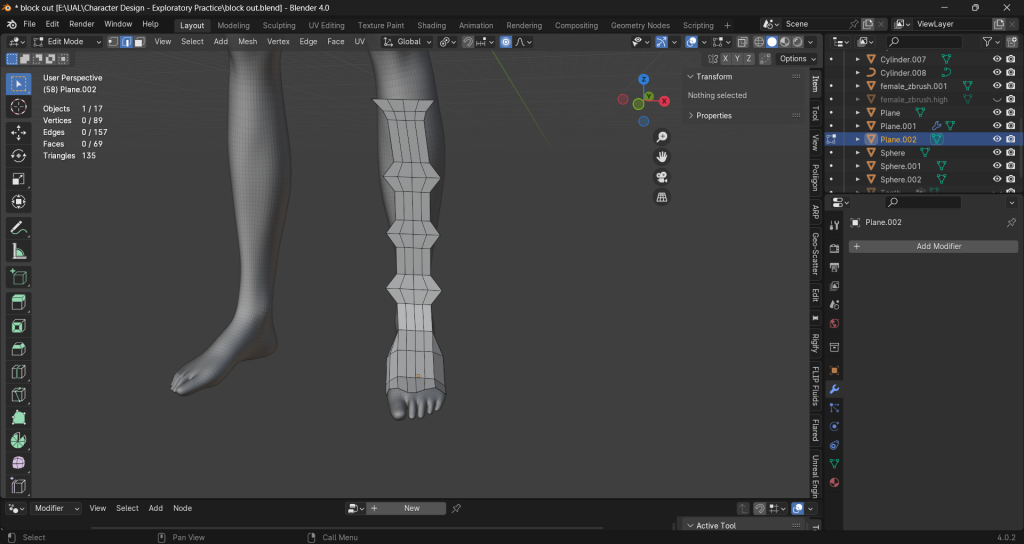The width and height of the screenshot is (1024, 544).
Task: Click the red X axis gizmo circle
Action: (x=664, y=101)
